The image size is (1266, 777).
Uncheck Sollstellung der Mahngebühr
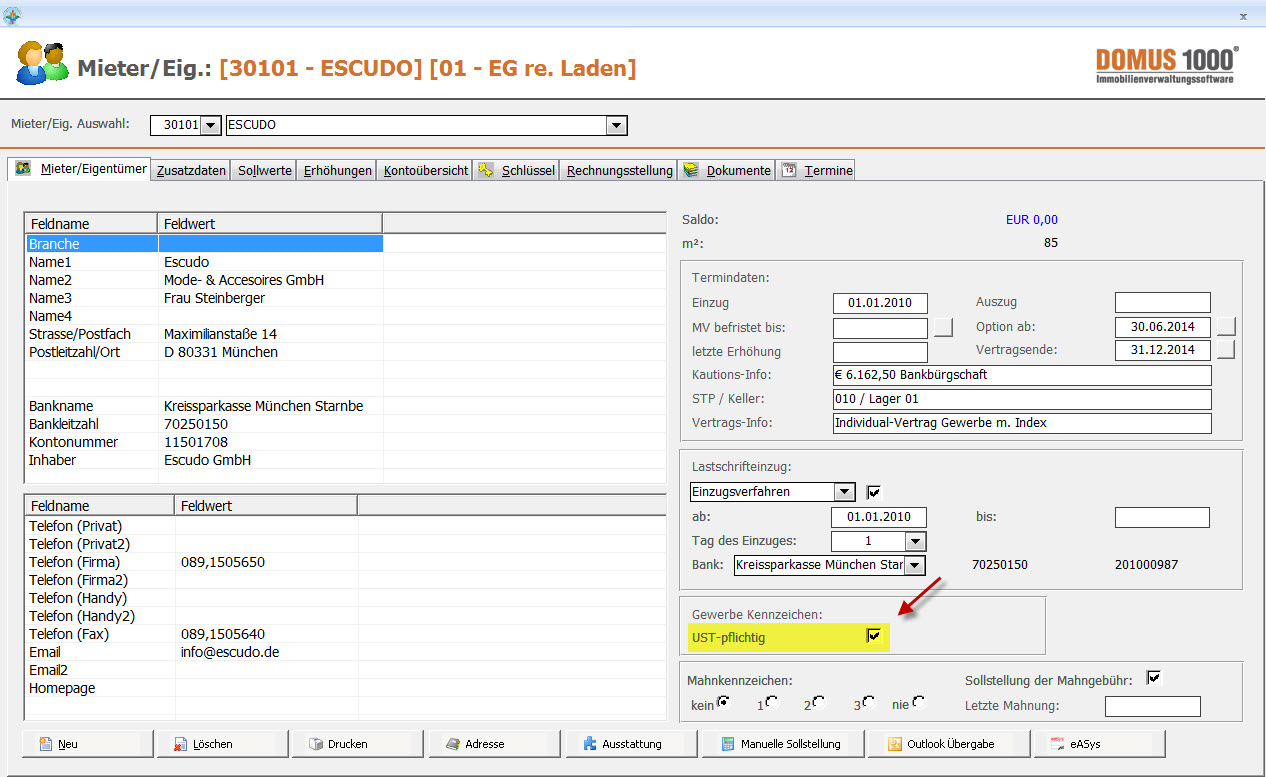point(1154,677)
